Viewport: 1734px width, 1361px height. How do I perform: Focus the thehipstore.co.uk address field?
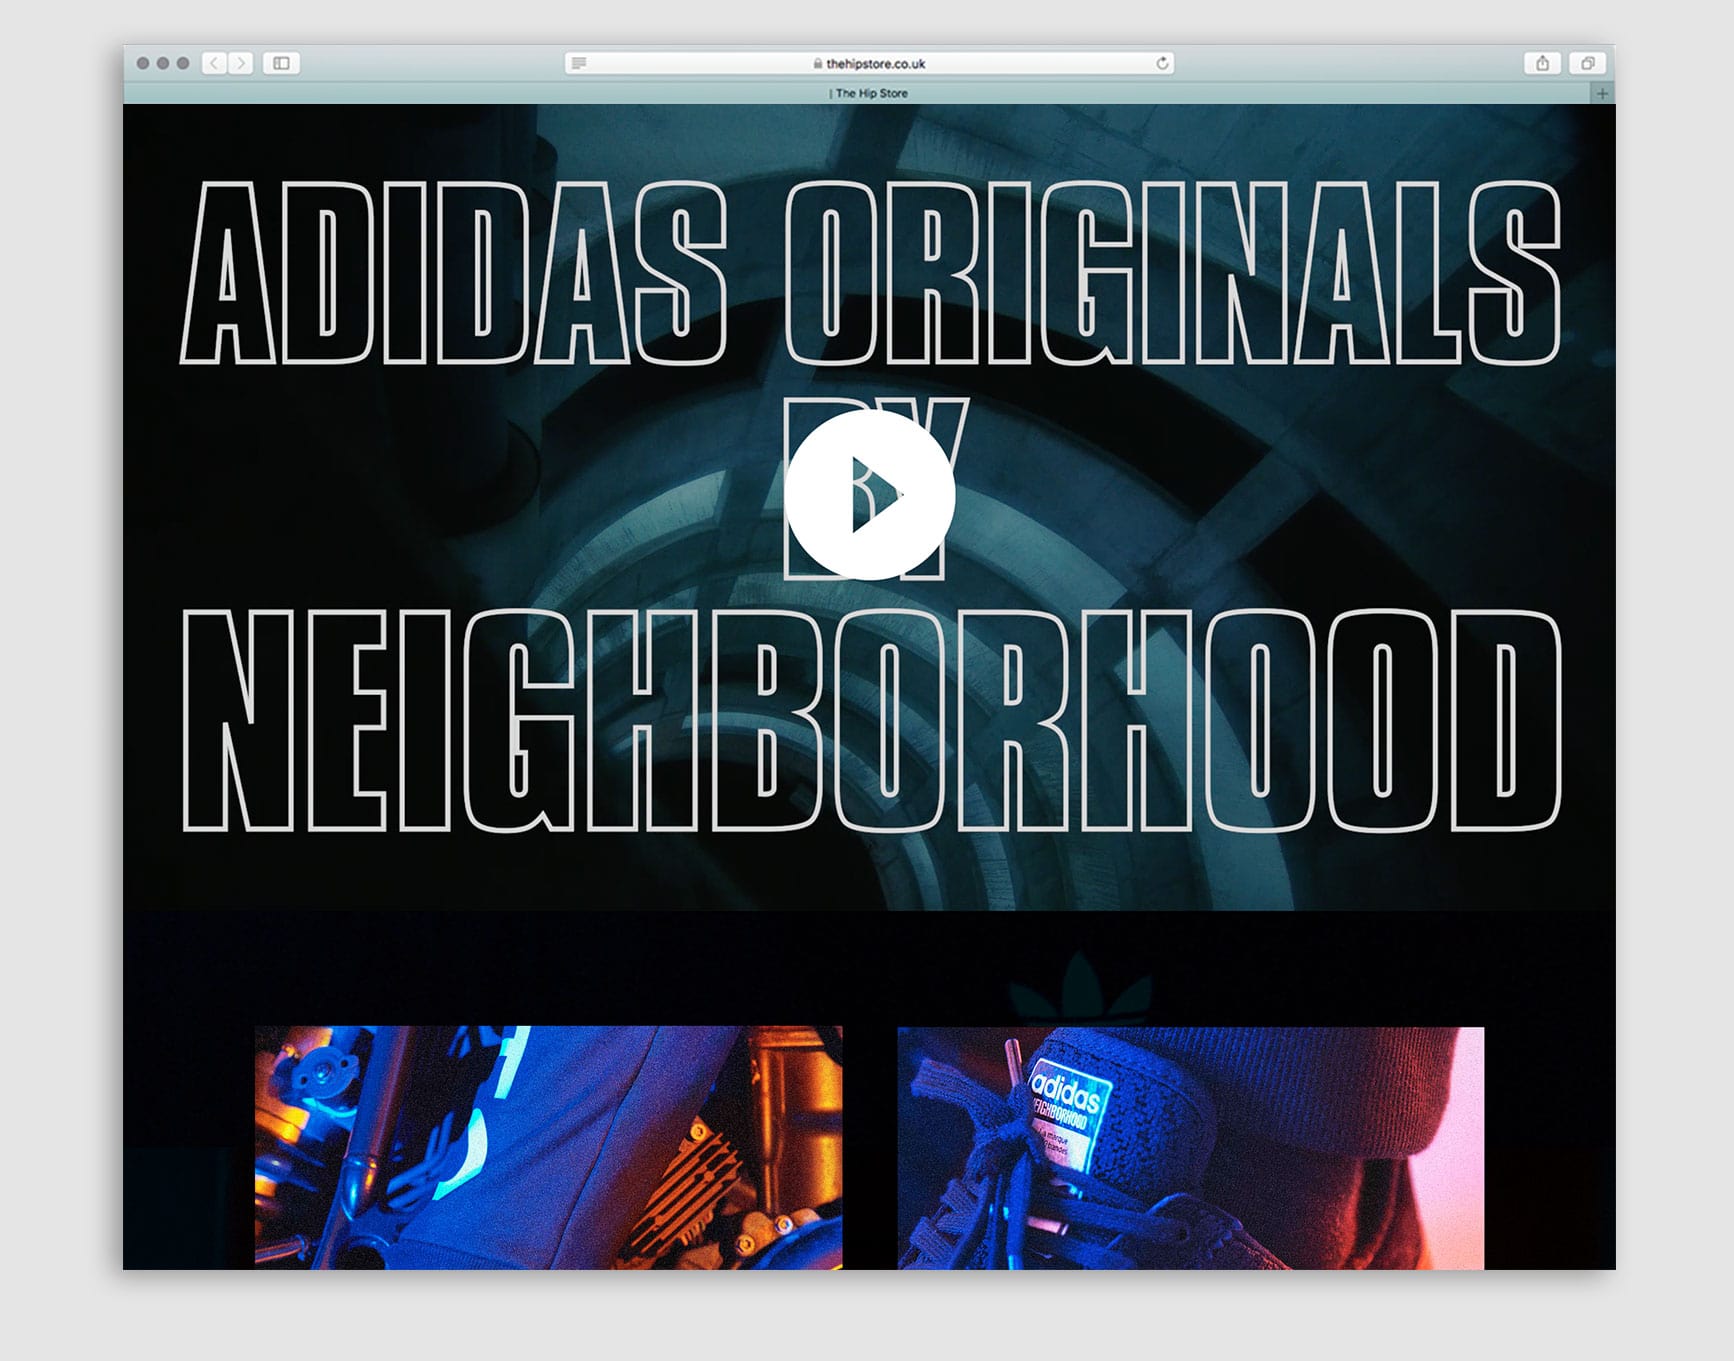coord(869,63)
